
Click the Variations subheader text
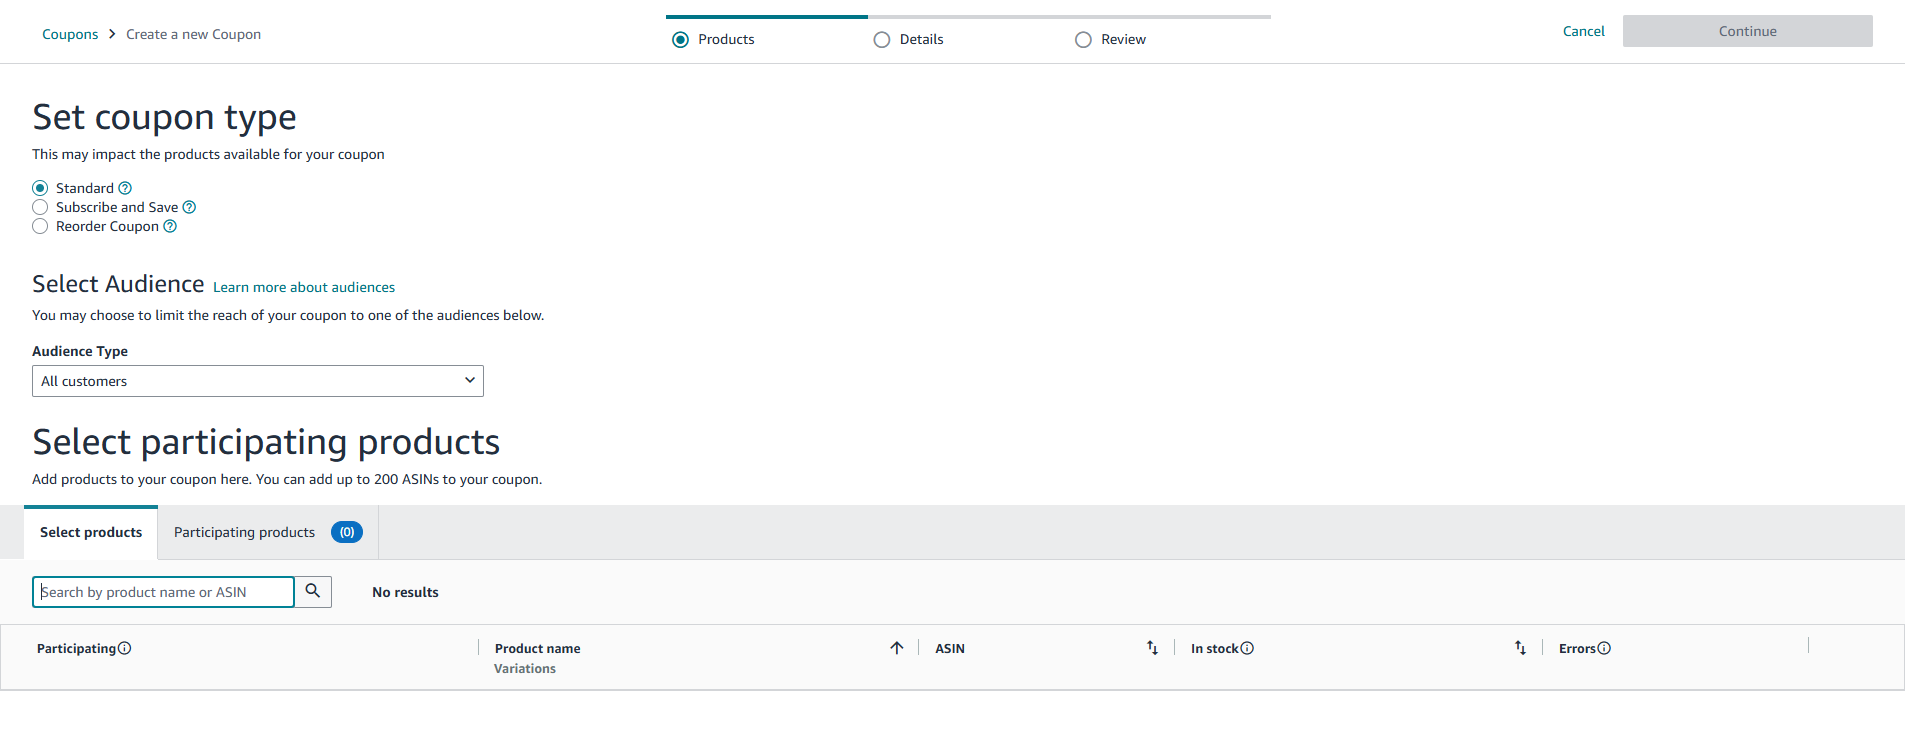pyautogui.click(x=525, y=668)
